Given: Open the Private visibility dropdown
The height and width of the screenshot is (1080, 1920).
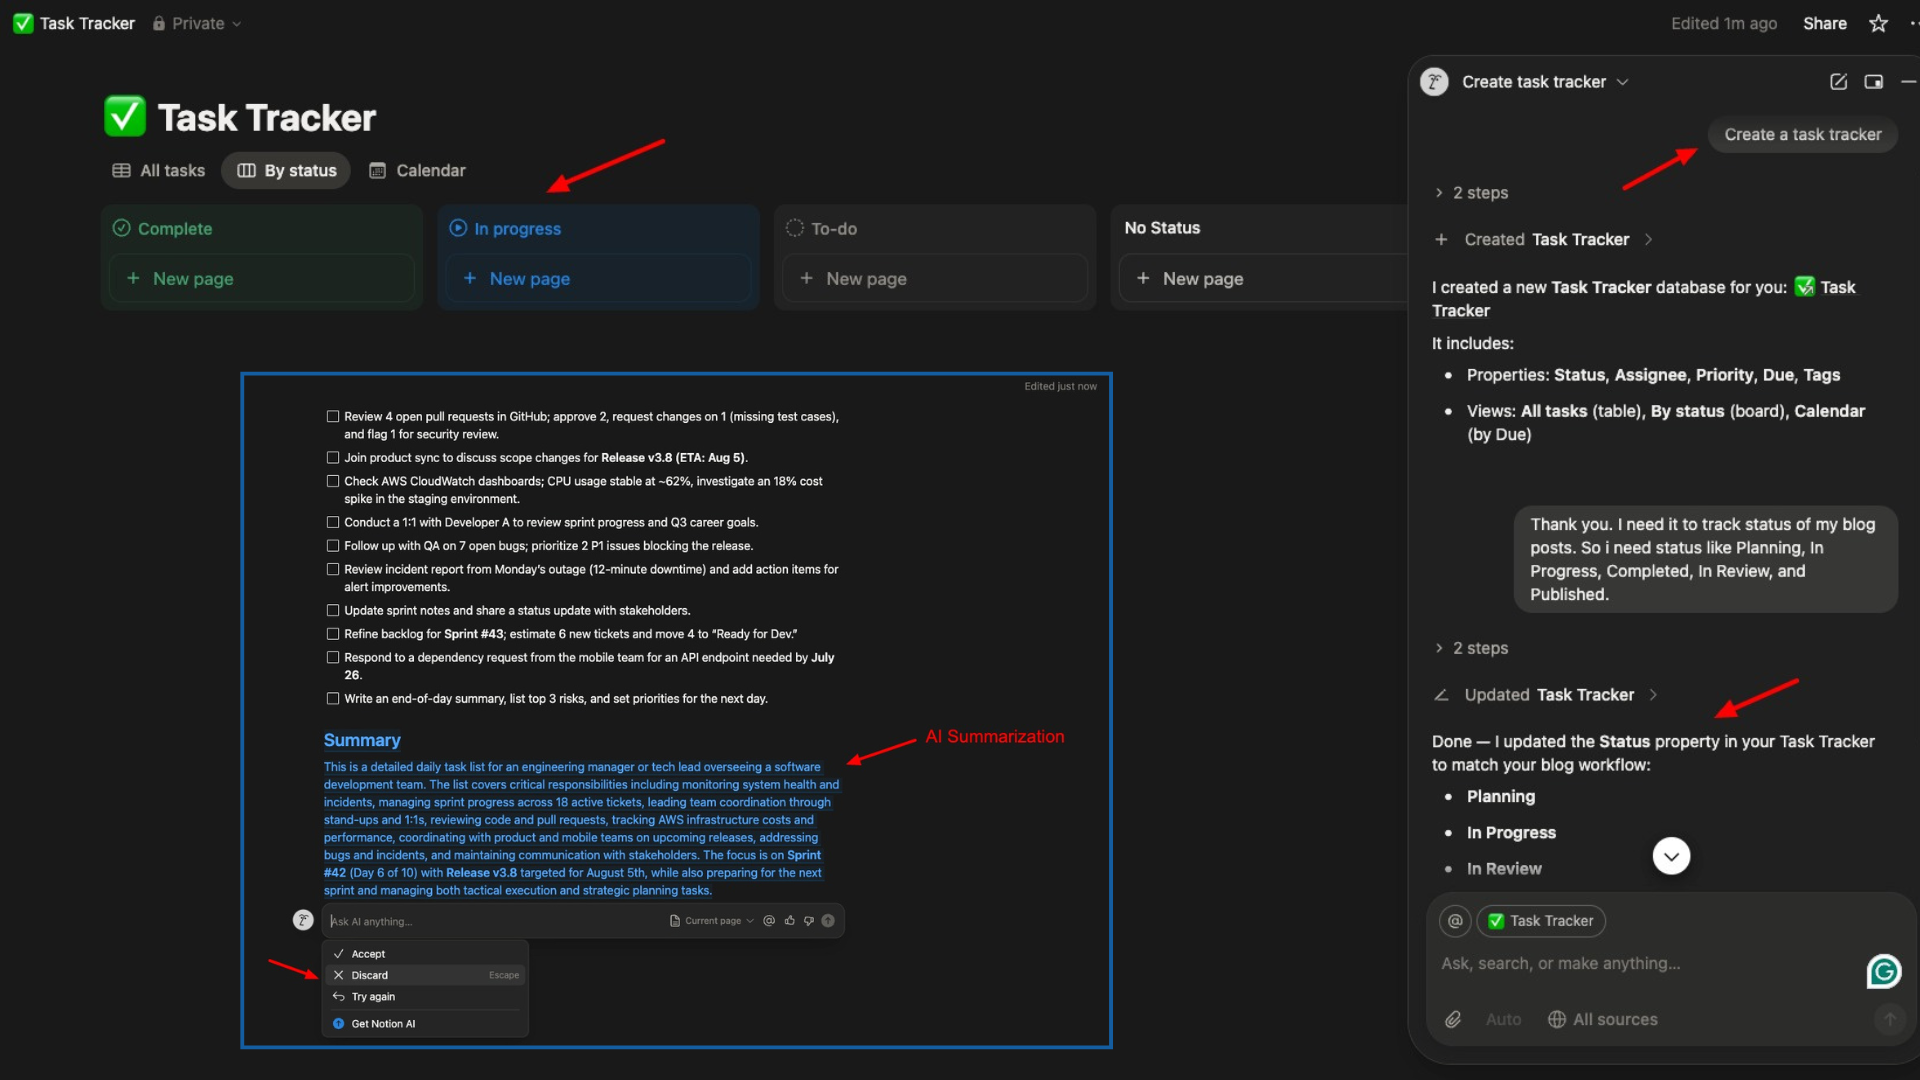Looking at the screenshot, I should (x=197, y=23).
